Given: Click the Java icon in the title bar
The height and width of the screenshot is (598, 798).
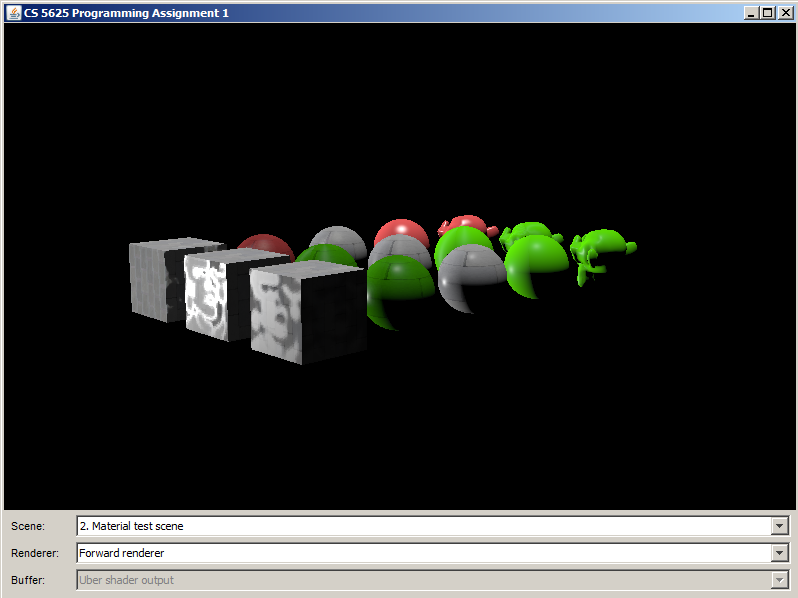Looking at the screenshot, I should click(x=13, y=12).
